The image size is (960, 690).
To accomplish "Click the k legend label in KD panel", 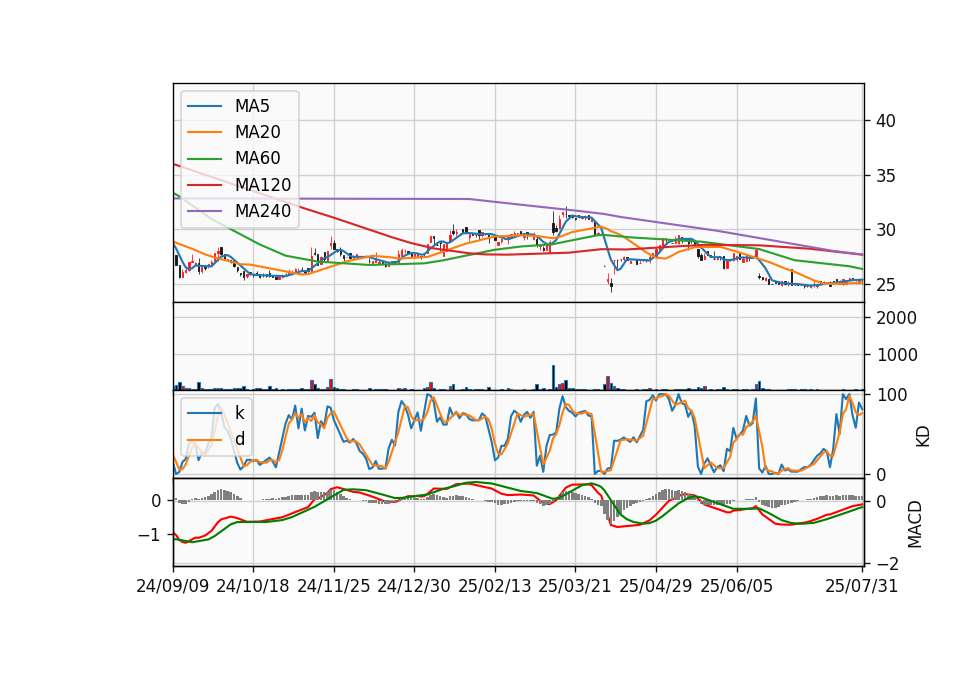I will (x=239, y=413).
